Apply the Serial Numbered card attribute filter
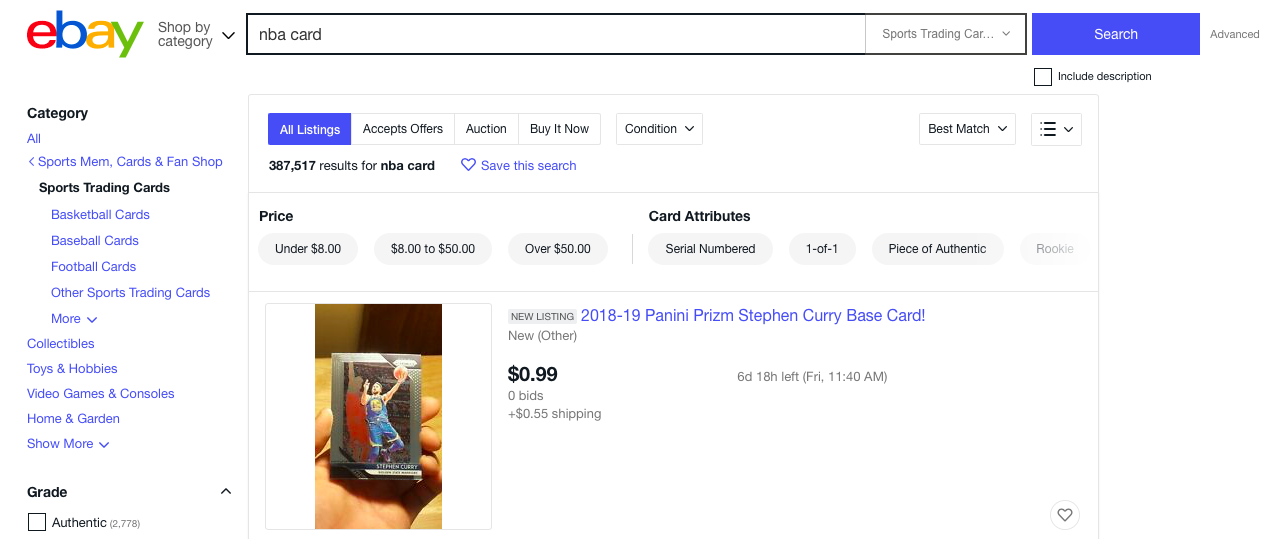The width and height of the screenshot is (1284, 539). (710, 249)
